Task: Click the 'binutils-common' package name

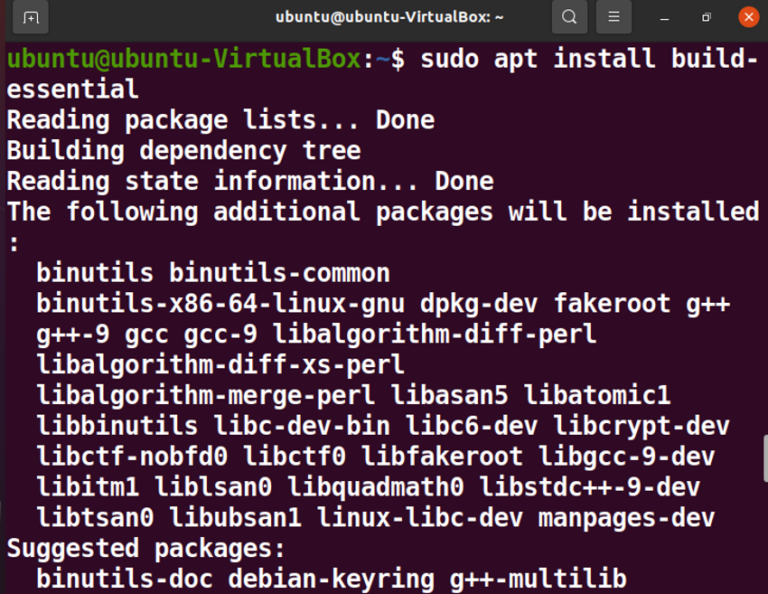Action: (x=279, y=273)
